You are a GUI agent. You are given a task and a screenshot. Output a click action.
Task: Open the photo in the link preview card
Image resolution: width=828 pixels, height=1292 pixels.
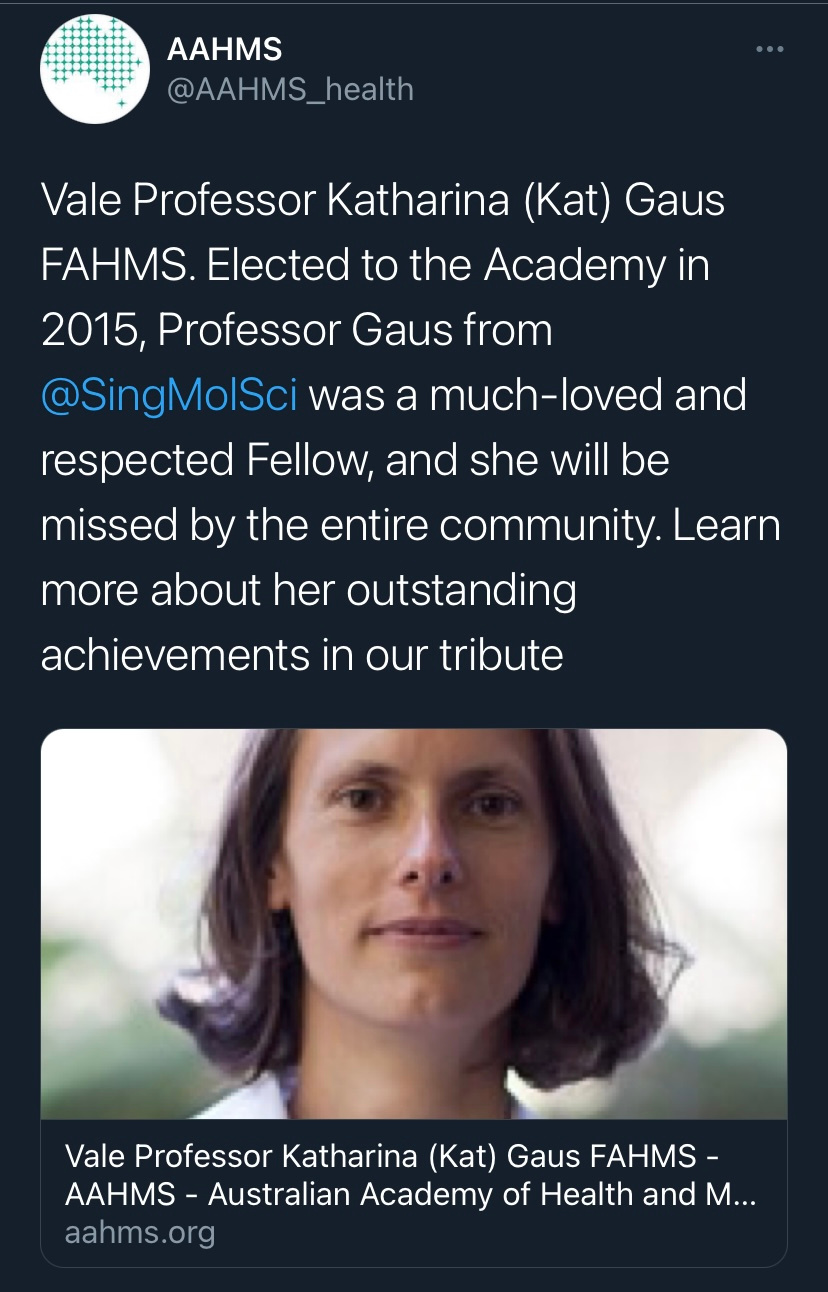pos(413,923)
